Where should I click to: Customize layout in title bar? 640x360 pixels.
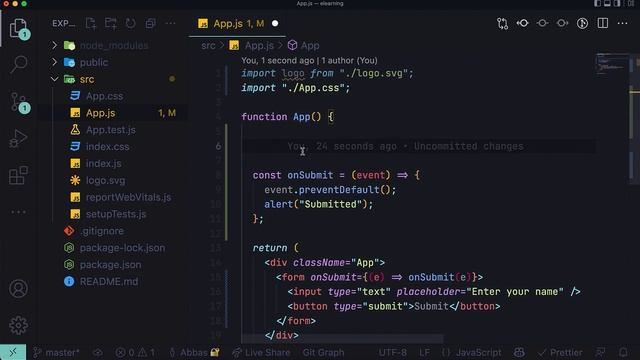pyautogui.click(x=631, y=4)
